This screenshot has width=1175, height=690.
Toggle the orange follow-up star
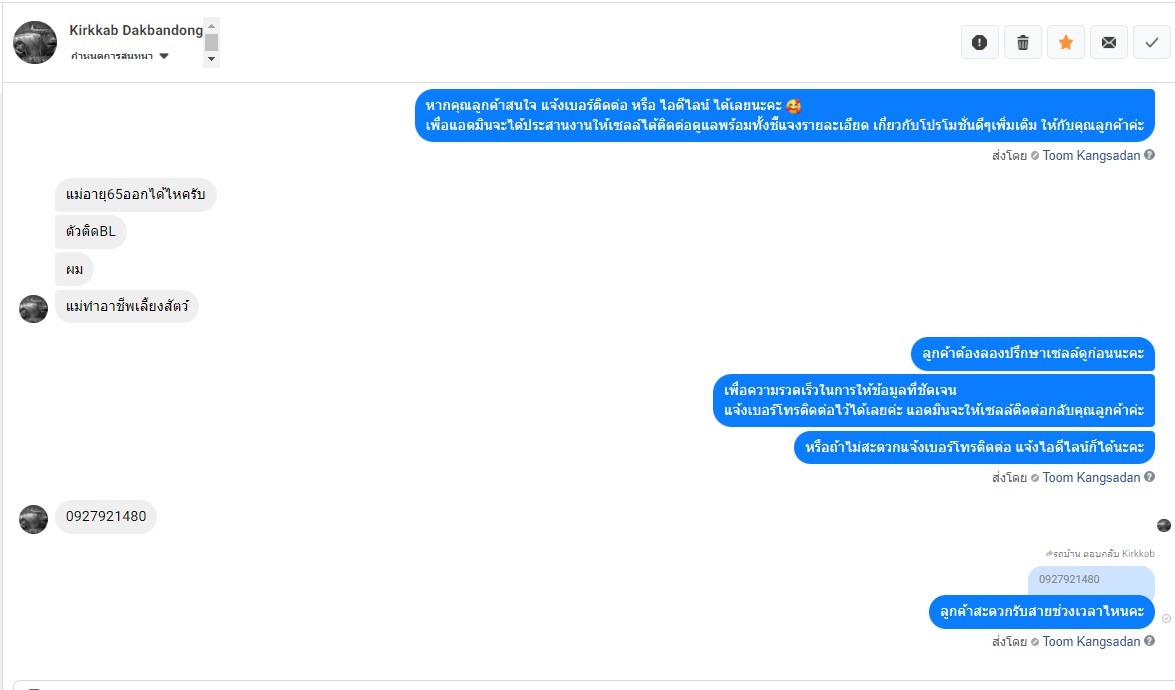(x=1066, y=43)
